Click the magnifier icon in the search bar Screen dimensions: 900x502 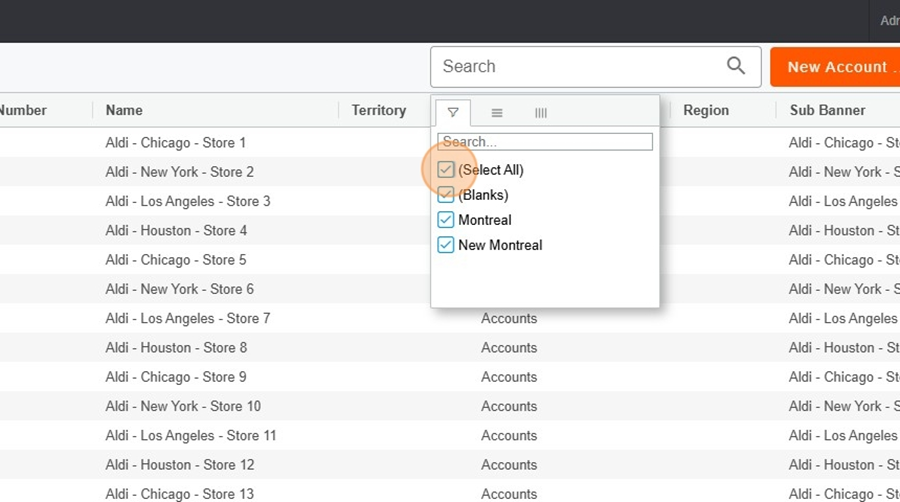pos(735,66)
